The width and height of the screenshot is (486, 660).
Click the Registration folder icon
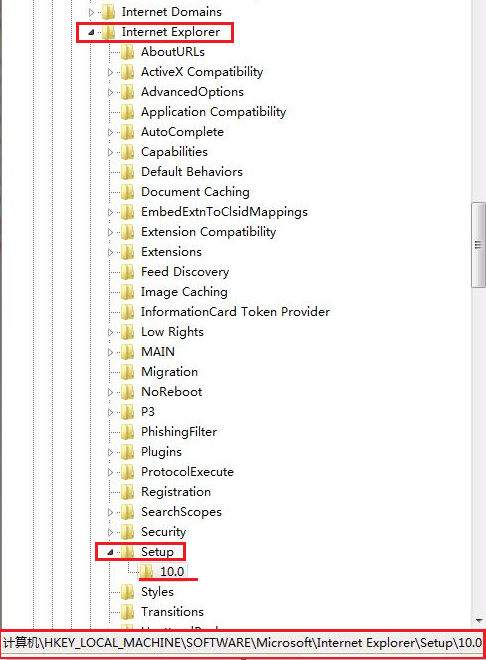[127, 492]
